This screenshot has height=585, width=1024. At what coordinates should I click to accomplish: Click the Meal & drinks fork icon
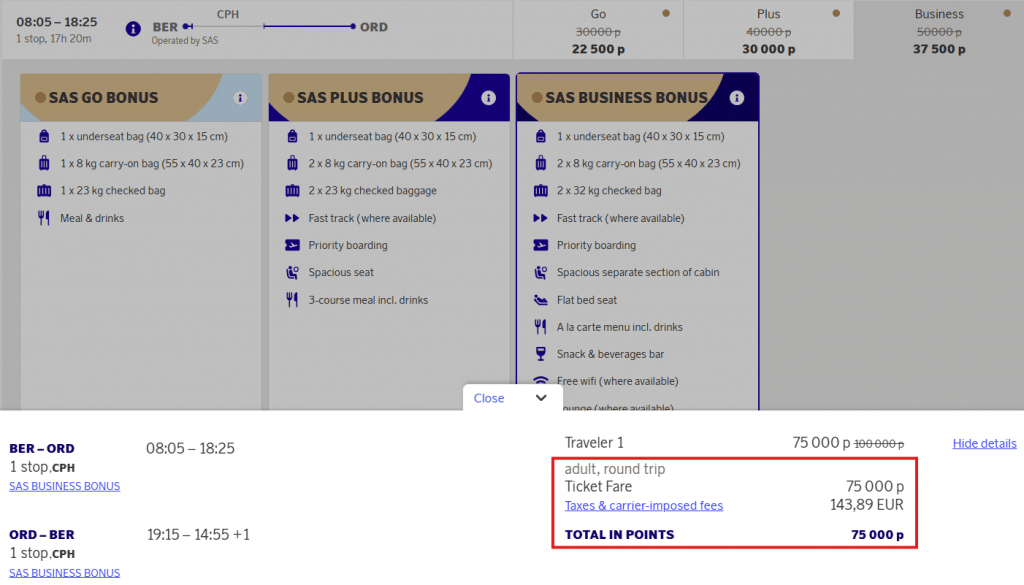pos(44,218)
